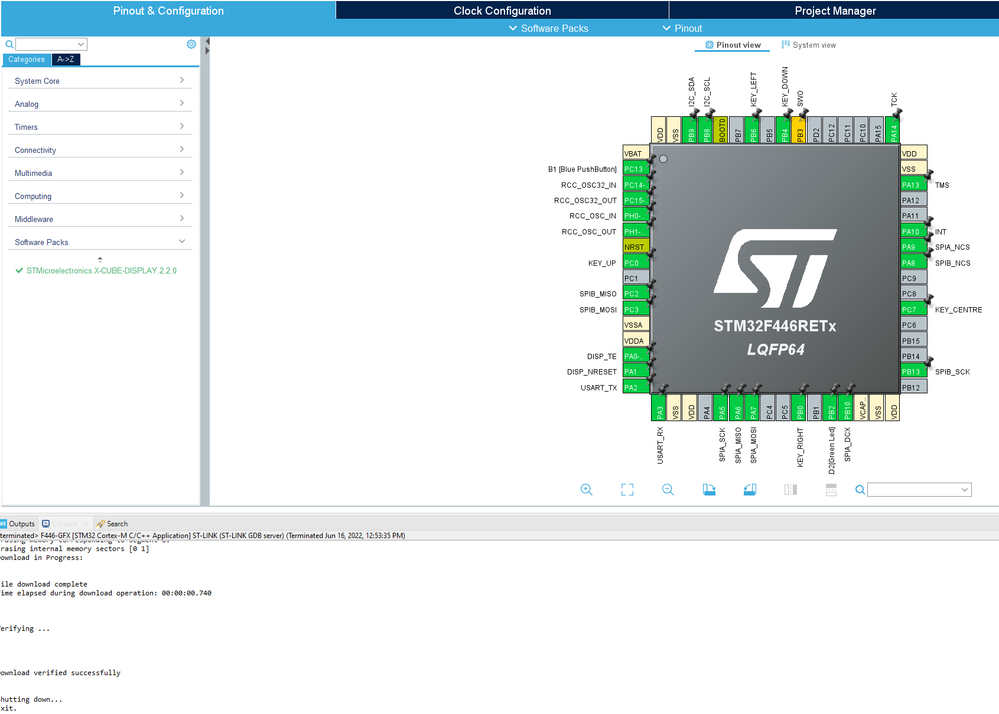Click the zoom in magnifier icon
Viewport: 999px width, 714px height.
pos(586,489)
